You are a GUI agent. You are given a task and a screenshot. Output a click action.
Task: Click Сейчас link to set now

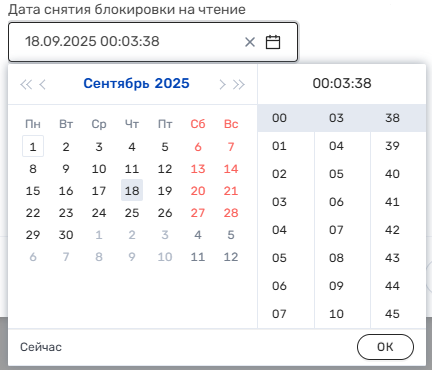41,347
